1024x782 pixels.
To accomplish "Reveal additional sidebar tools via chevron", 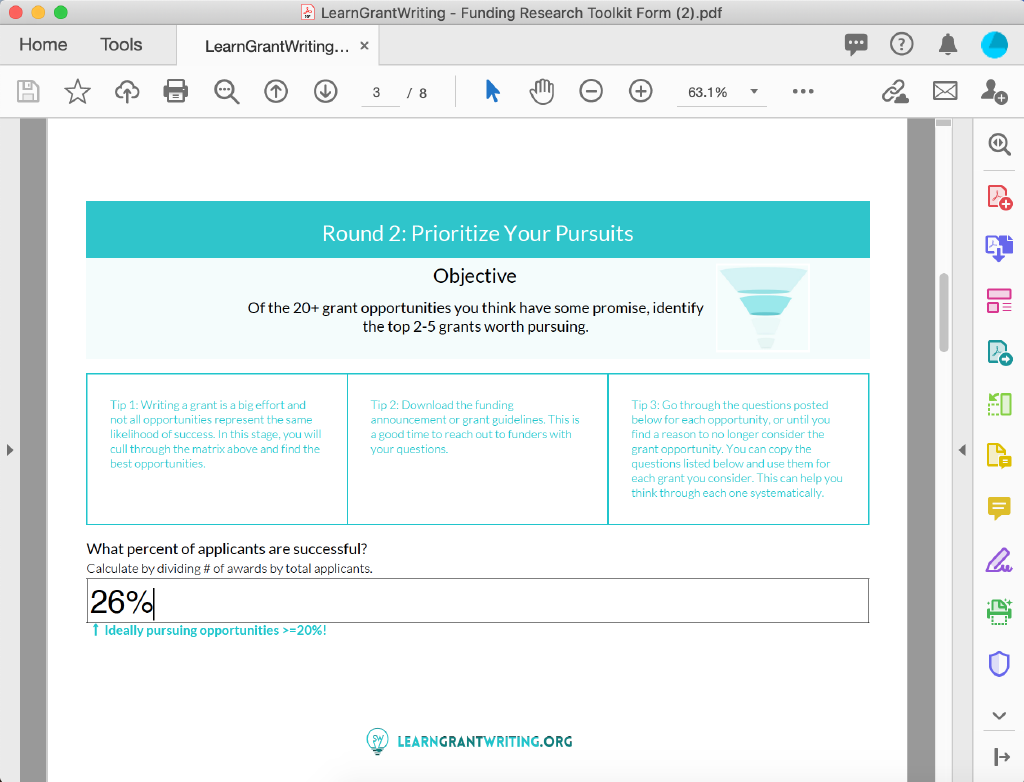I will pyautogui.click(x=998, y=715).
